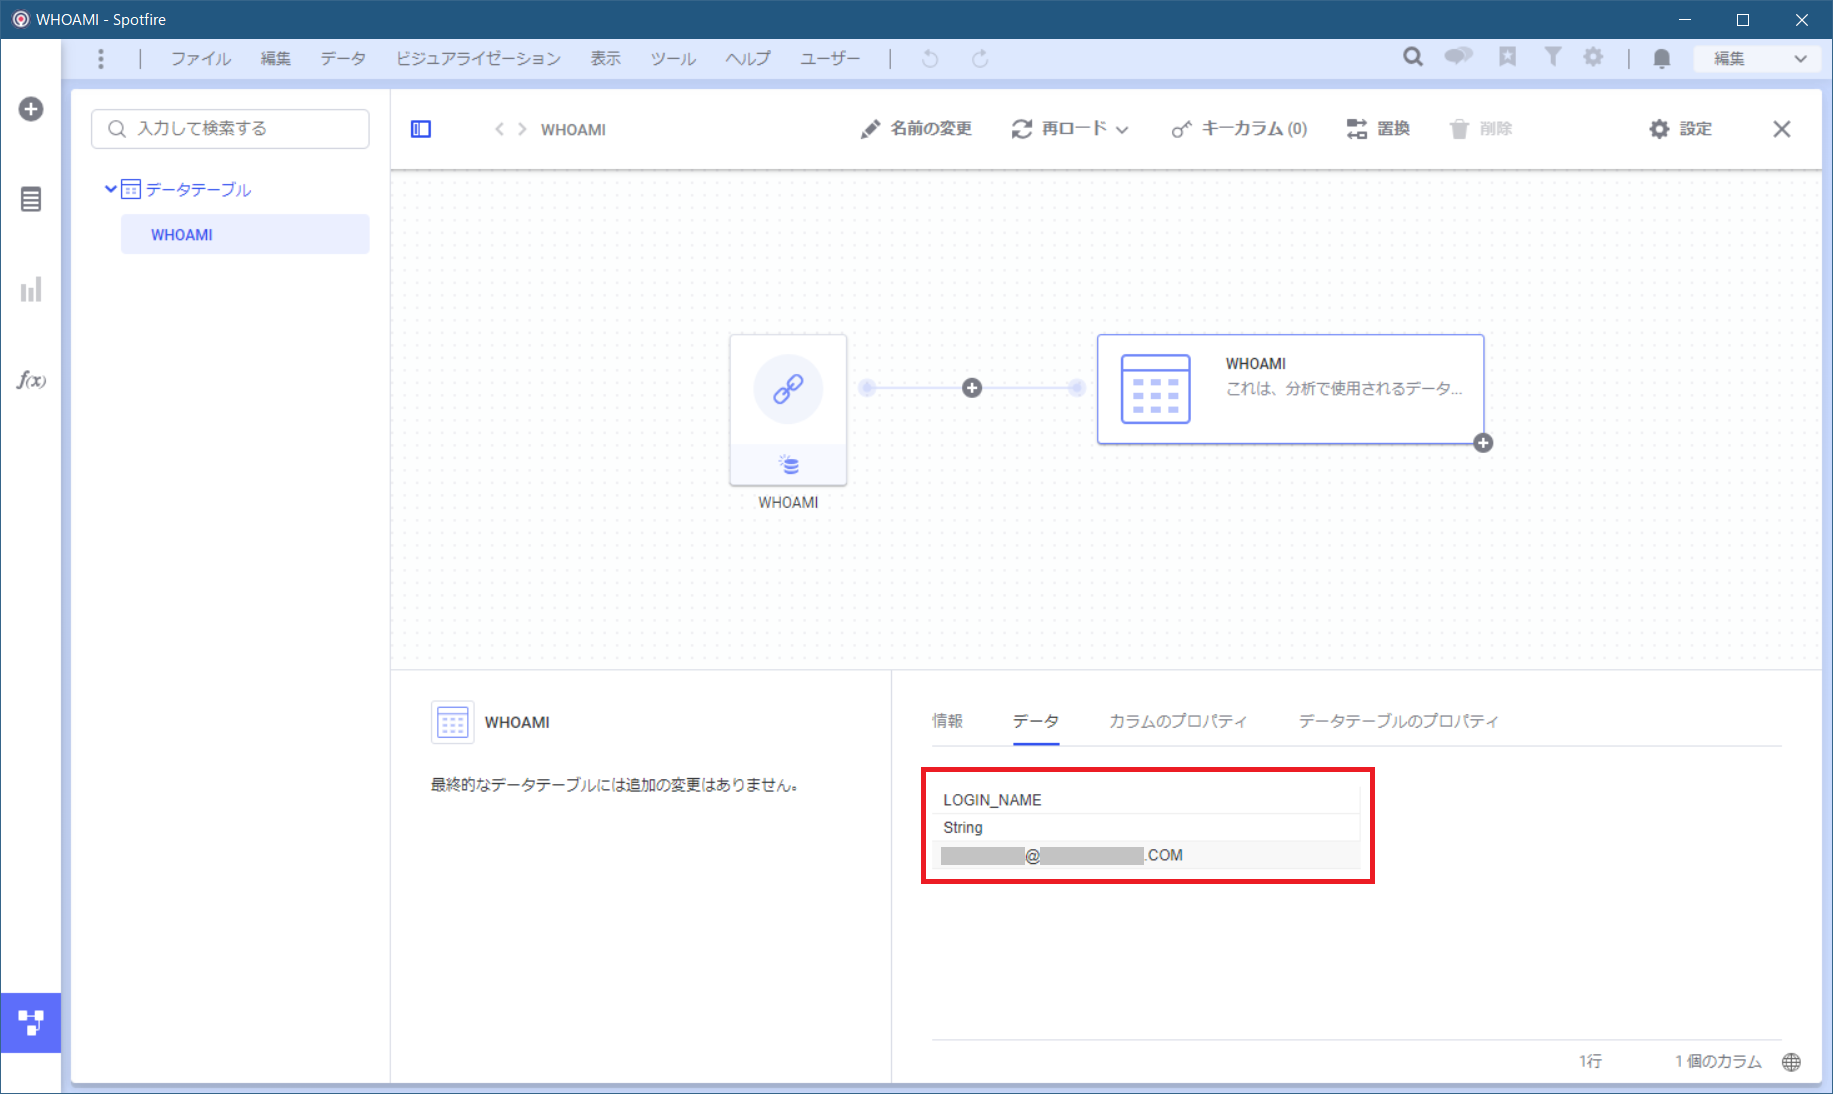Open the conversations speech bubble icon
The width and height of the screenshot is (1833, 1094).
coord(1459,57)
